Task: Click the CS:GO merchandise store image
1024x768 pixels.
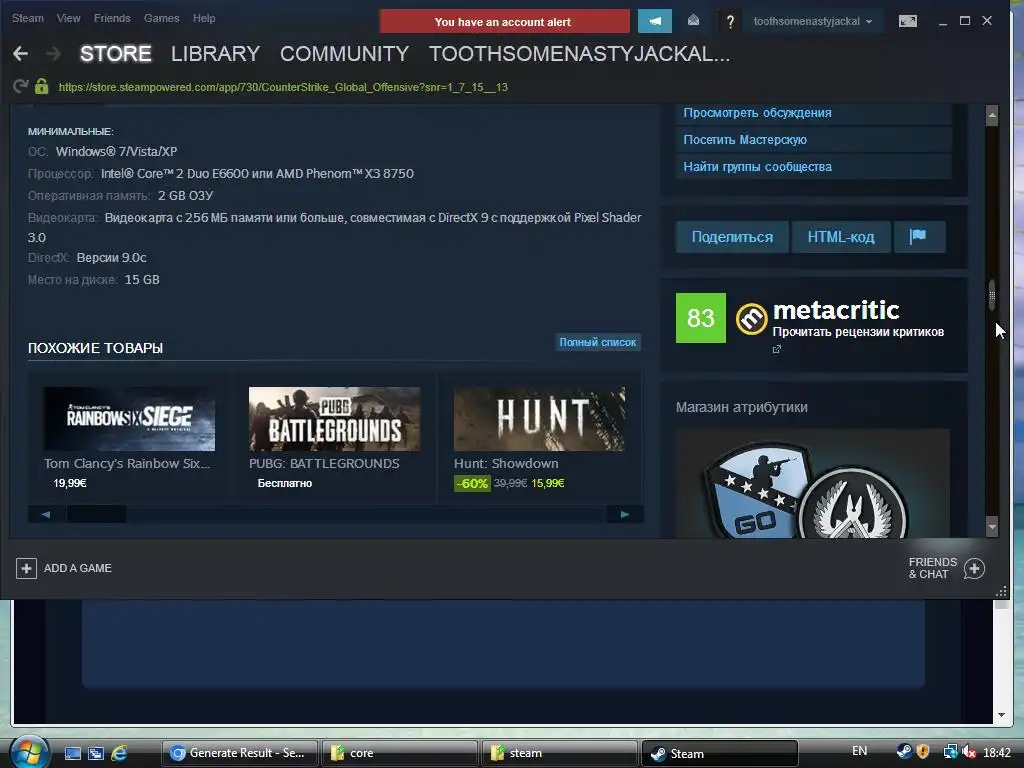Action: pyautogui.click(x=812, y=483)
